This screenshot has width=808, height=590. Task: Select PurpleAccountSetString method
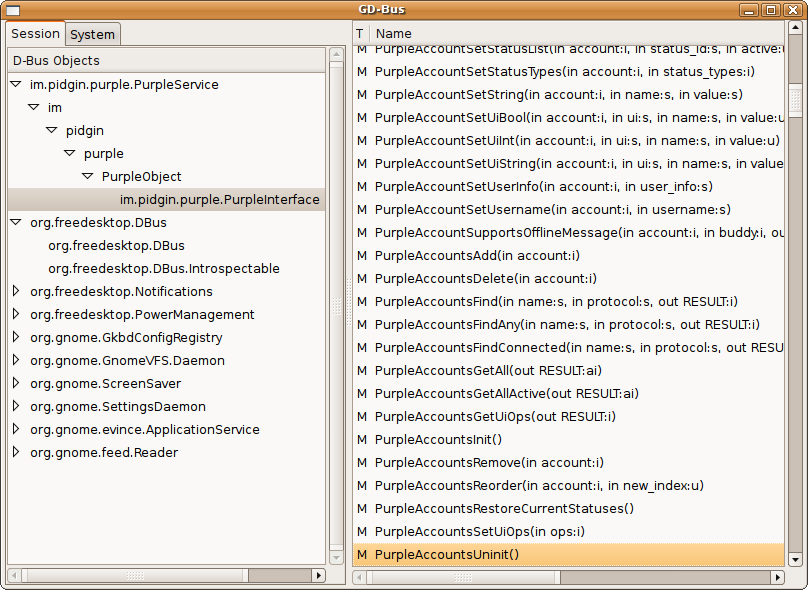pos(568,95)
